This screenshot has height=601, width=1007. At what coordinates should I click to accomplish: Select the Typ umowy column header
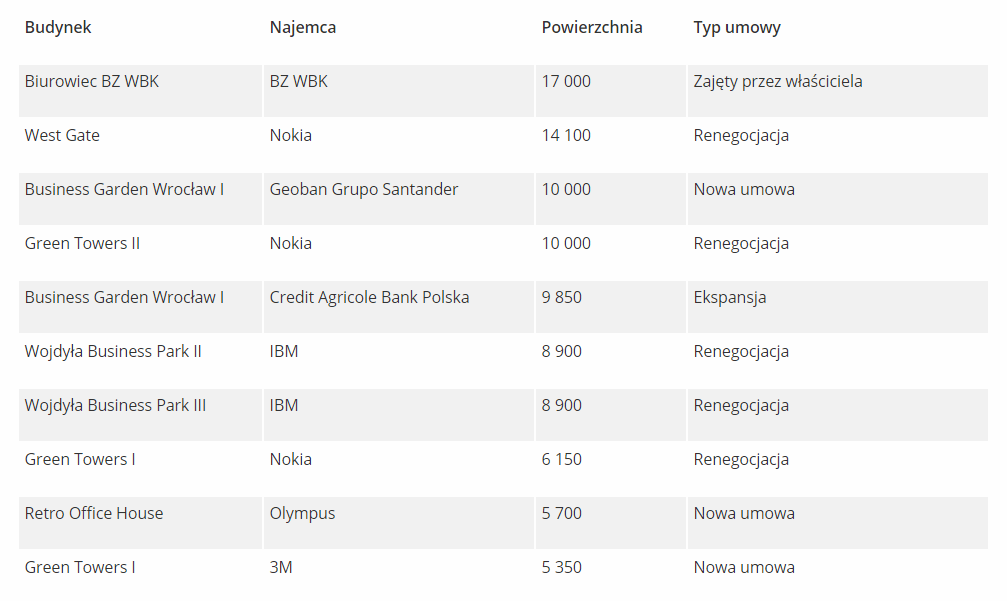(x=737, y=28)
